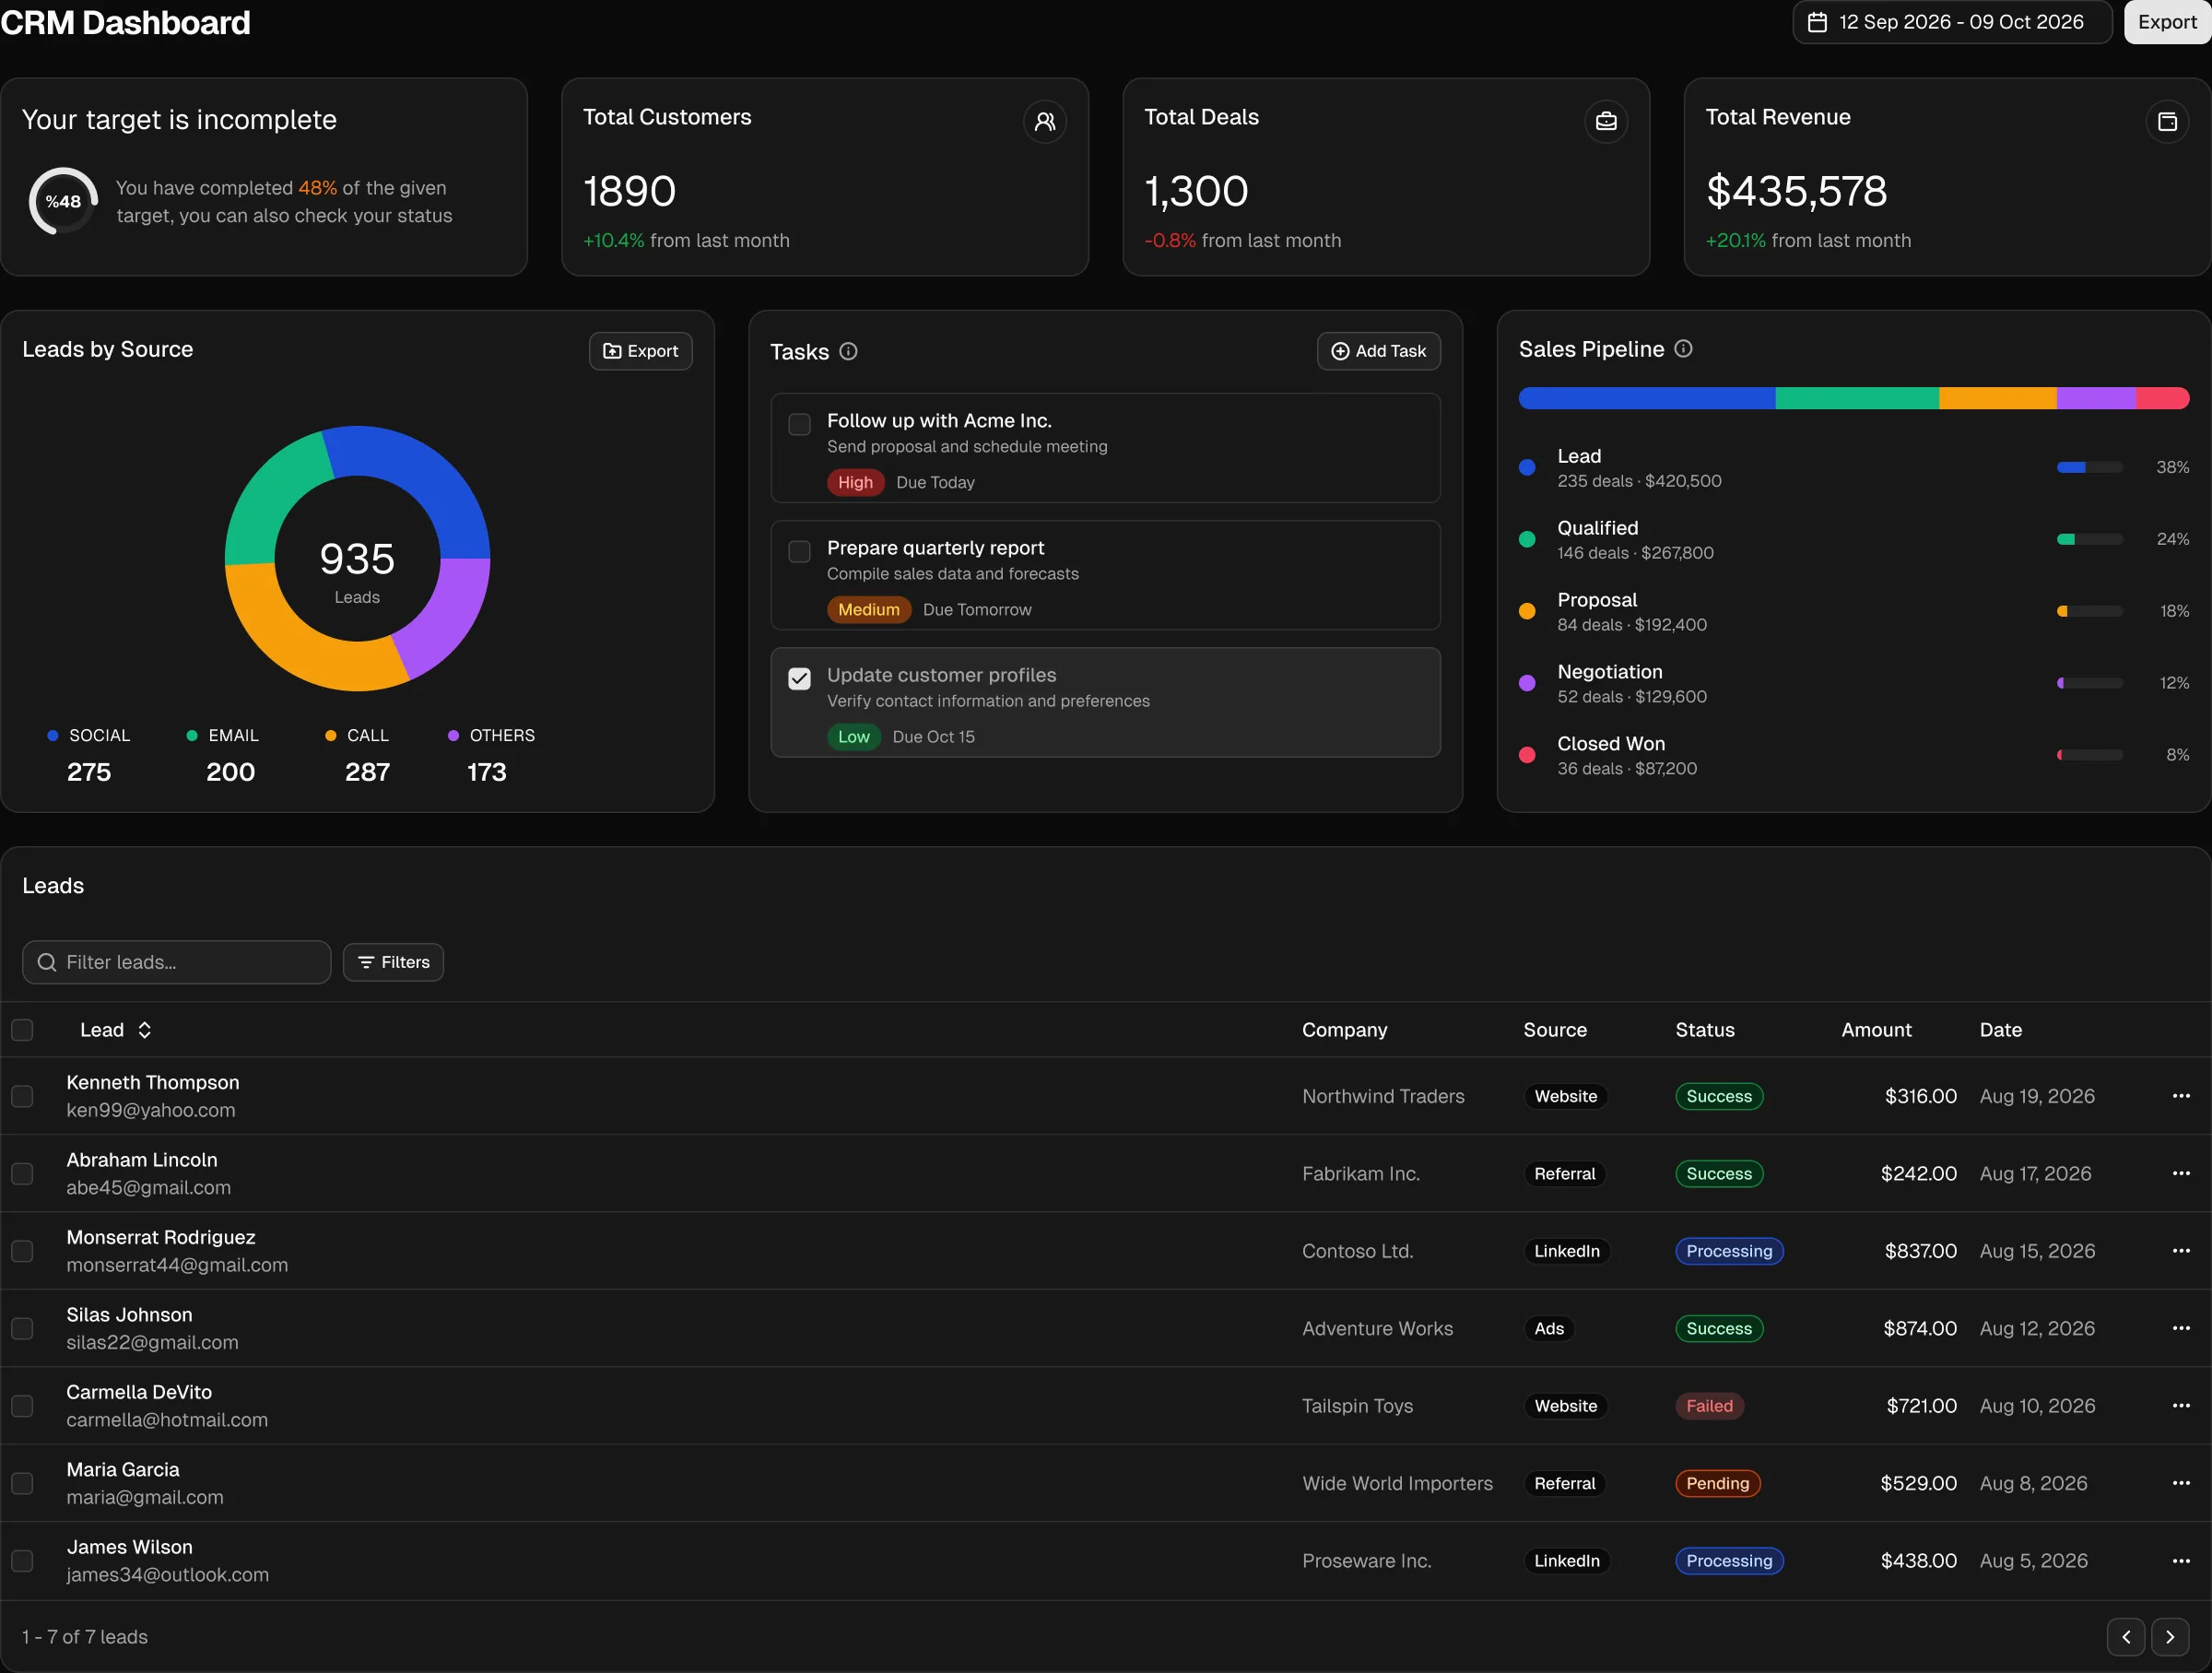Click the blue Lead segment in pipeline bar
Viewport: 2212px width, 1673px height.
pos(1647,398)
